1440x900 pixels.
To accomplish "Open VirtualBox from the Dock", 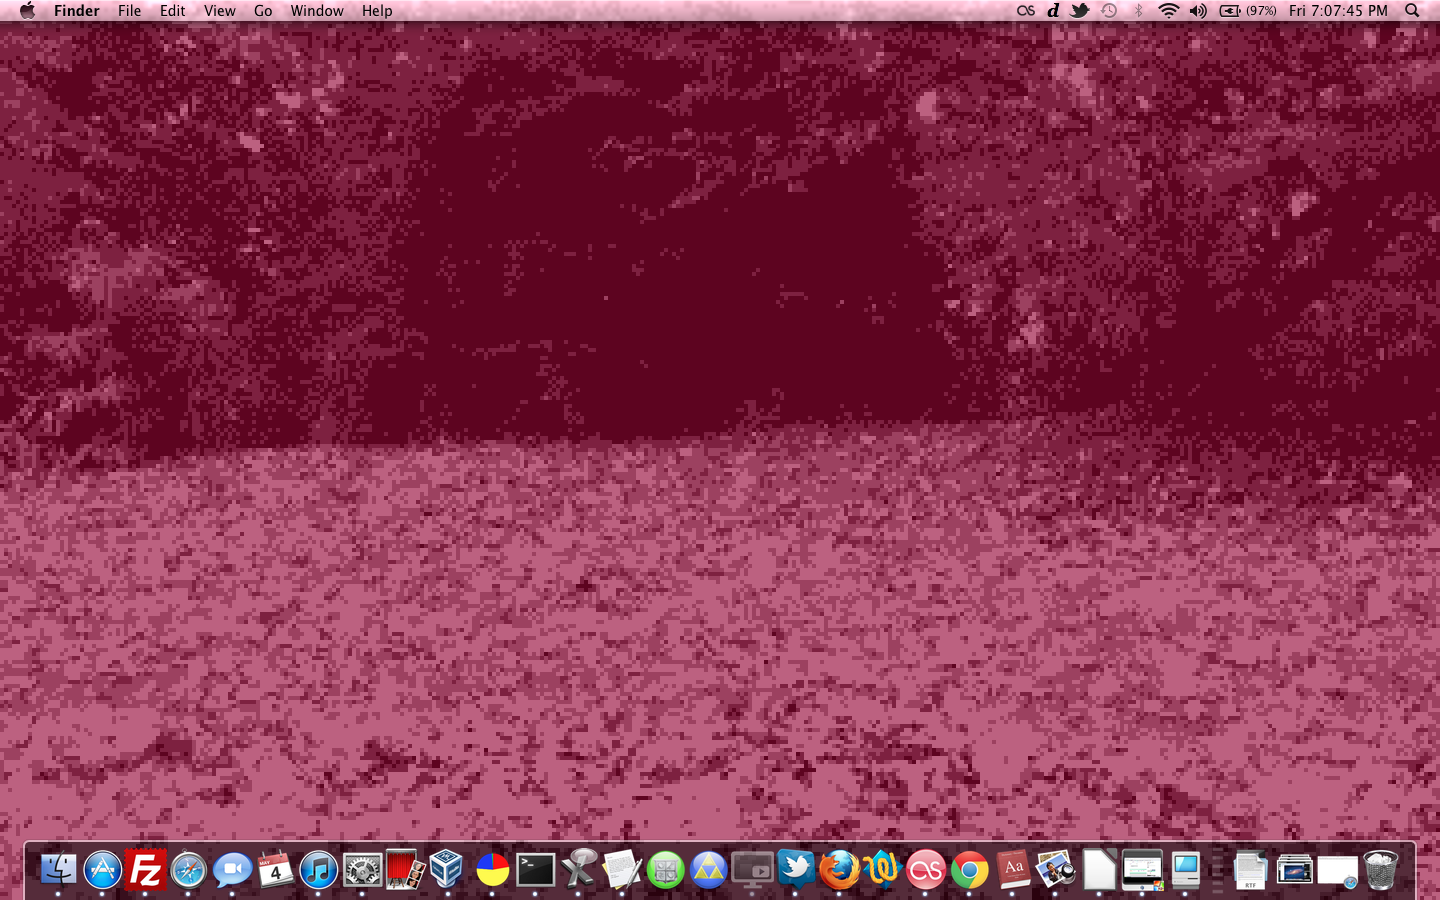I will pyautogui.click(x=448, y=870).
